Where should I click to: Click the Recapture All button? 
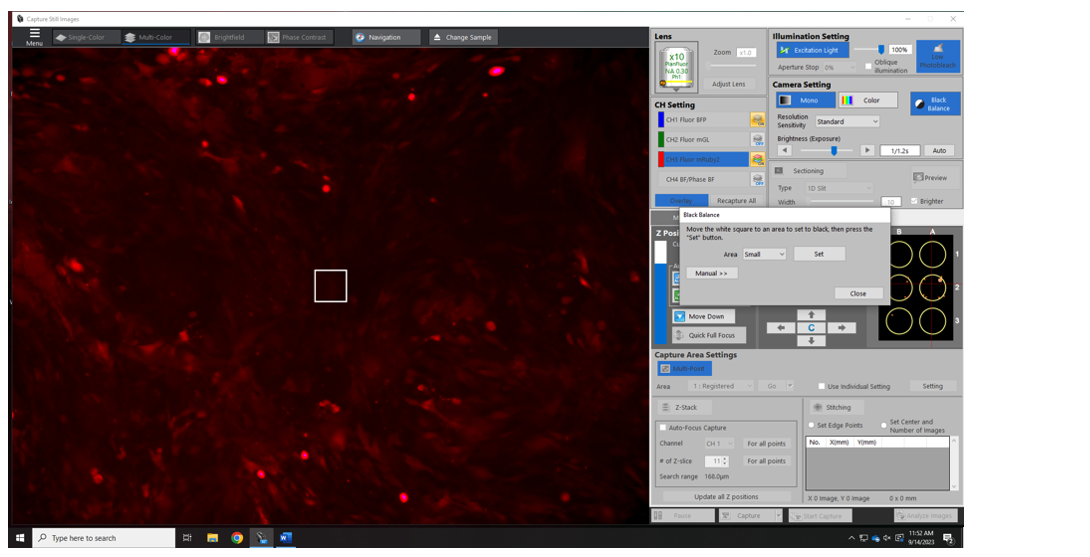(736, 200)
